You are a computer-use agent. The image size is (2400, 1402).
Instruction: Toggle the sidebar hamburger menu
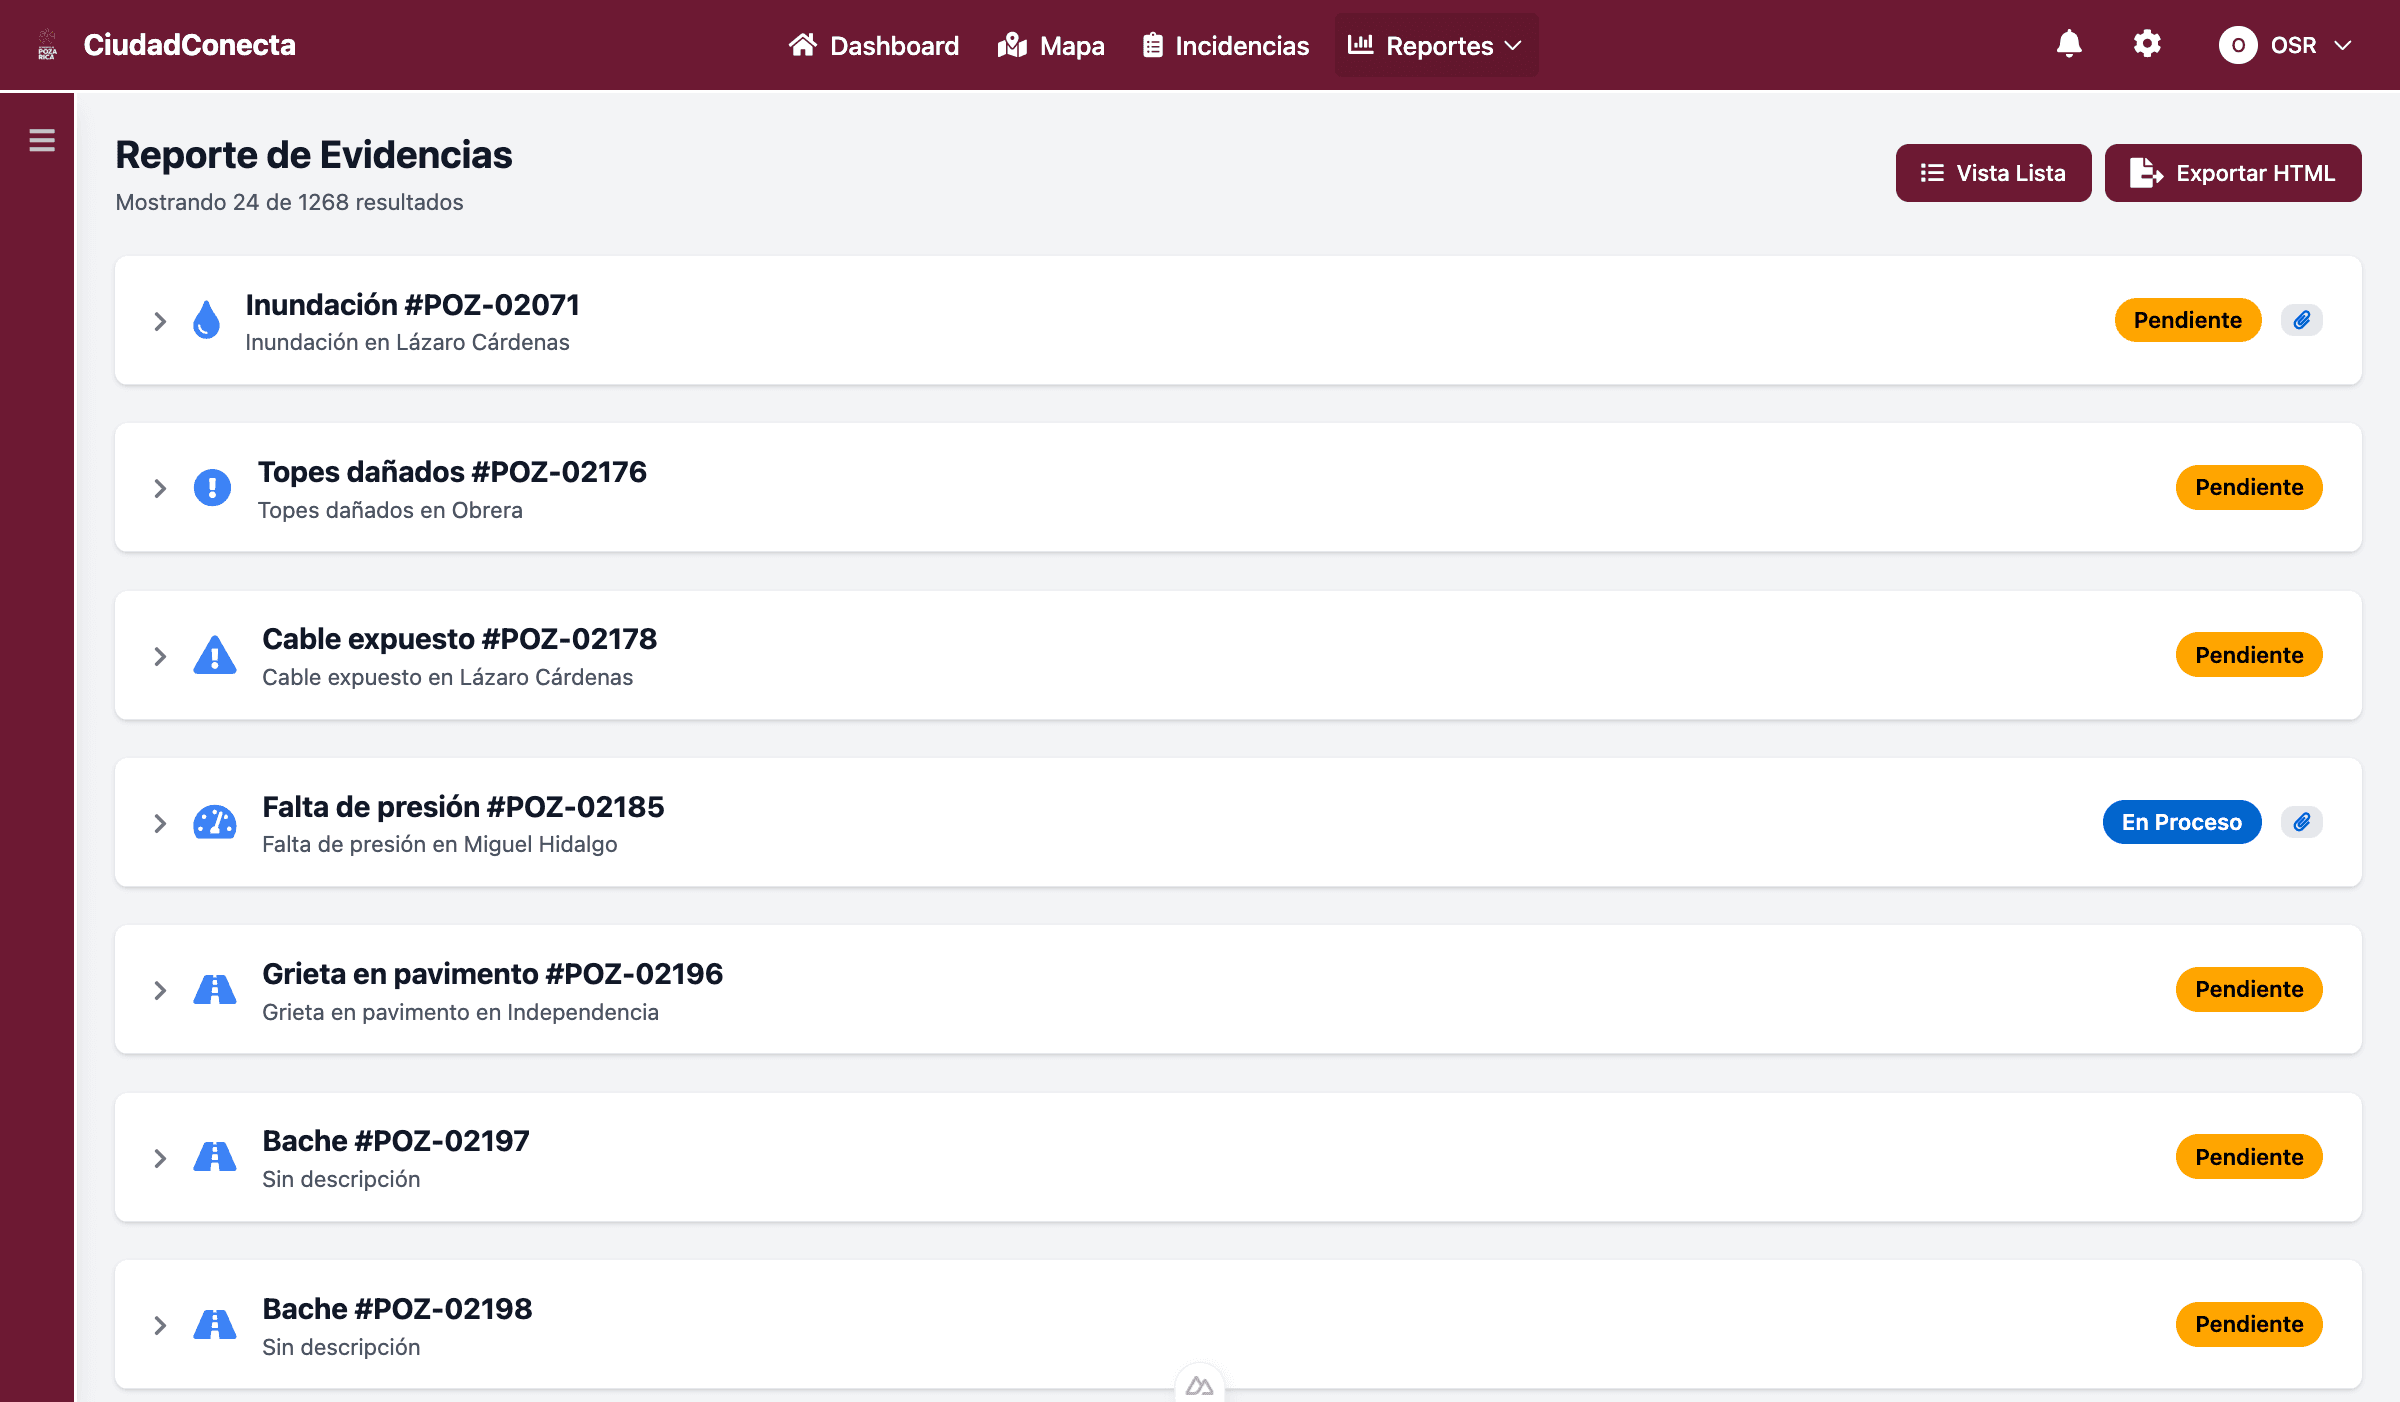[x=42, y=141]
